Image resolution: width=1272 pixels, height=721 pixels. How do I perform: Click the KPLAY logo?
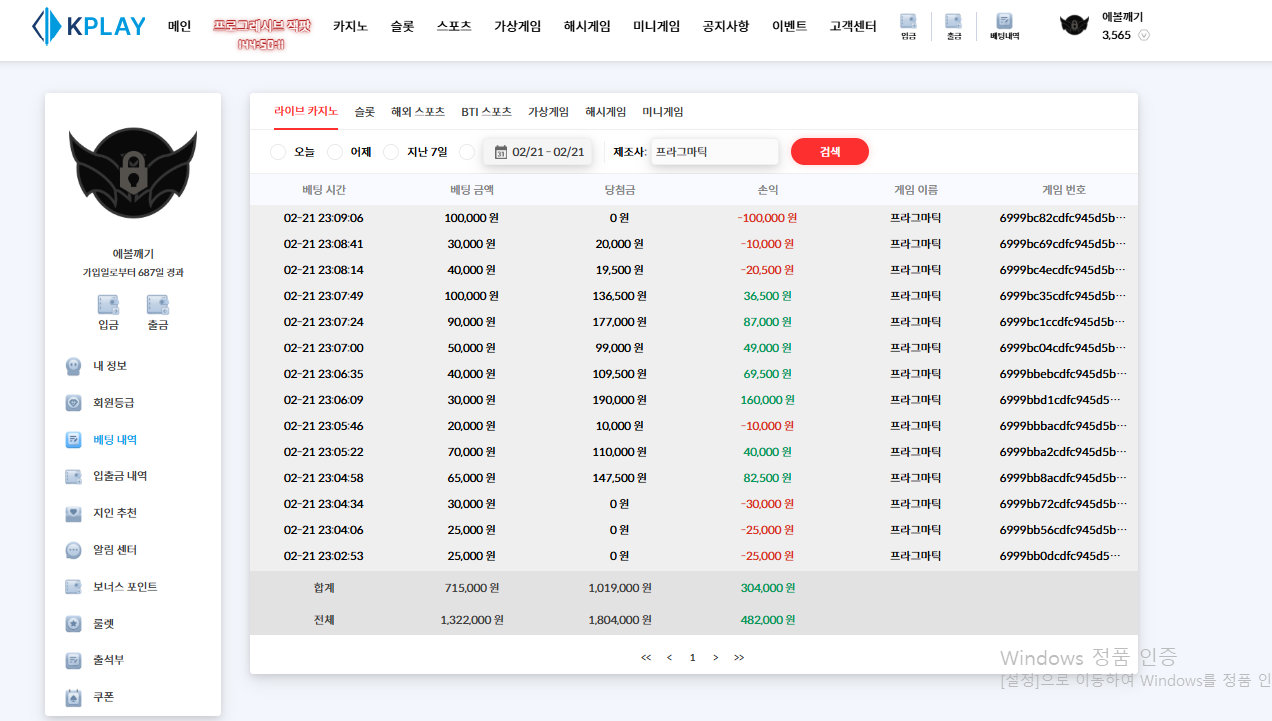[x=89, y=27]
